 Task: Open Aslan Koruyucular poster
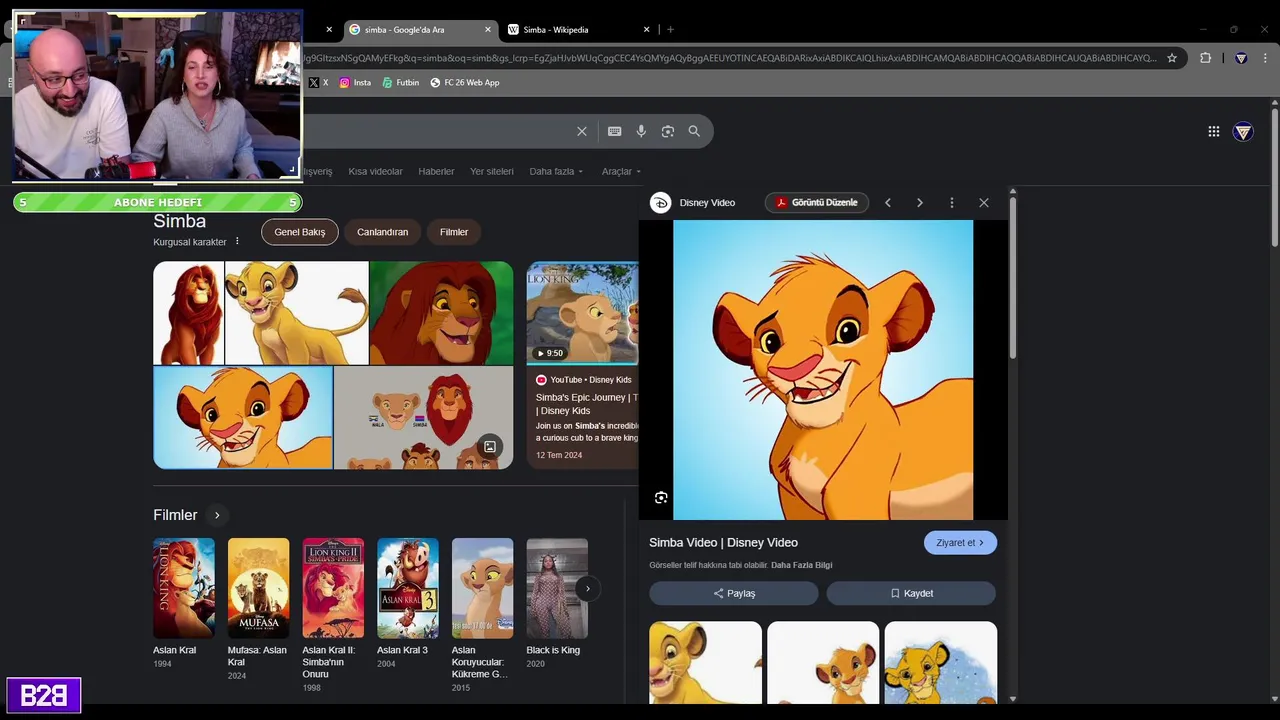point(482,588)
